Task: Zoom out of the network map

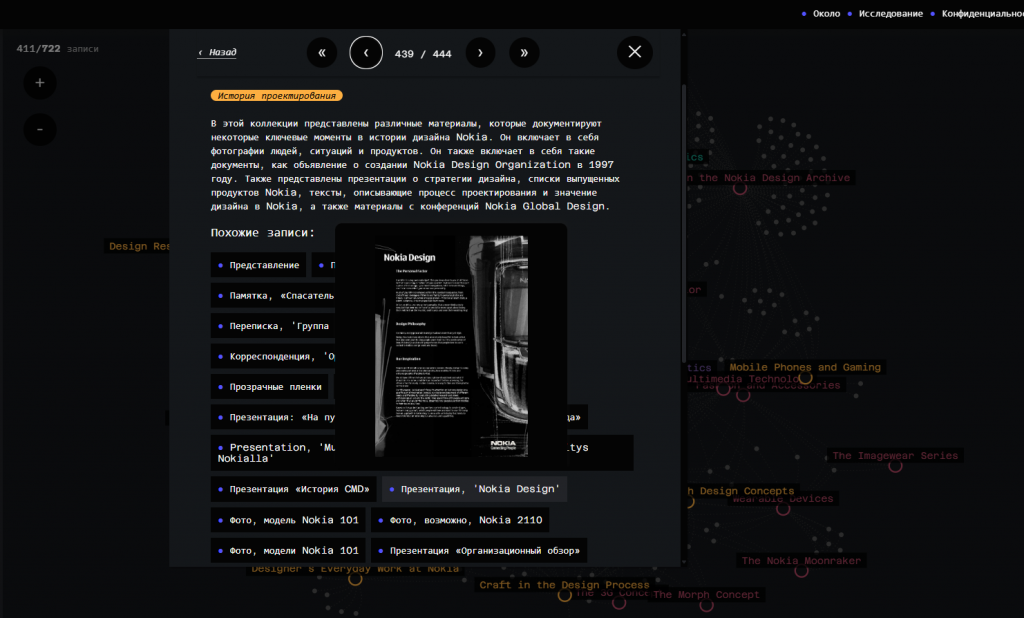Action: (40, 129)
